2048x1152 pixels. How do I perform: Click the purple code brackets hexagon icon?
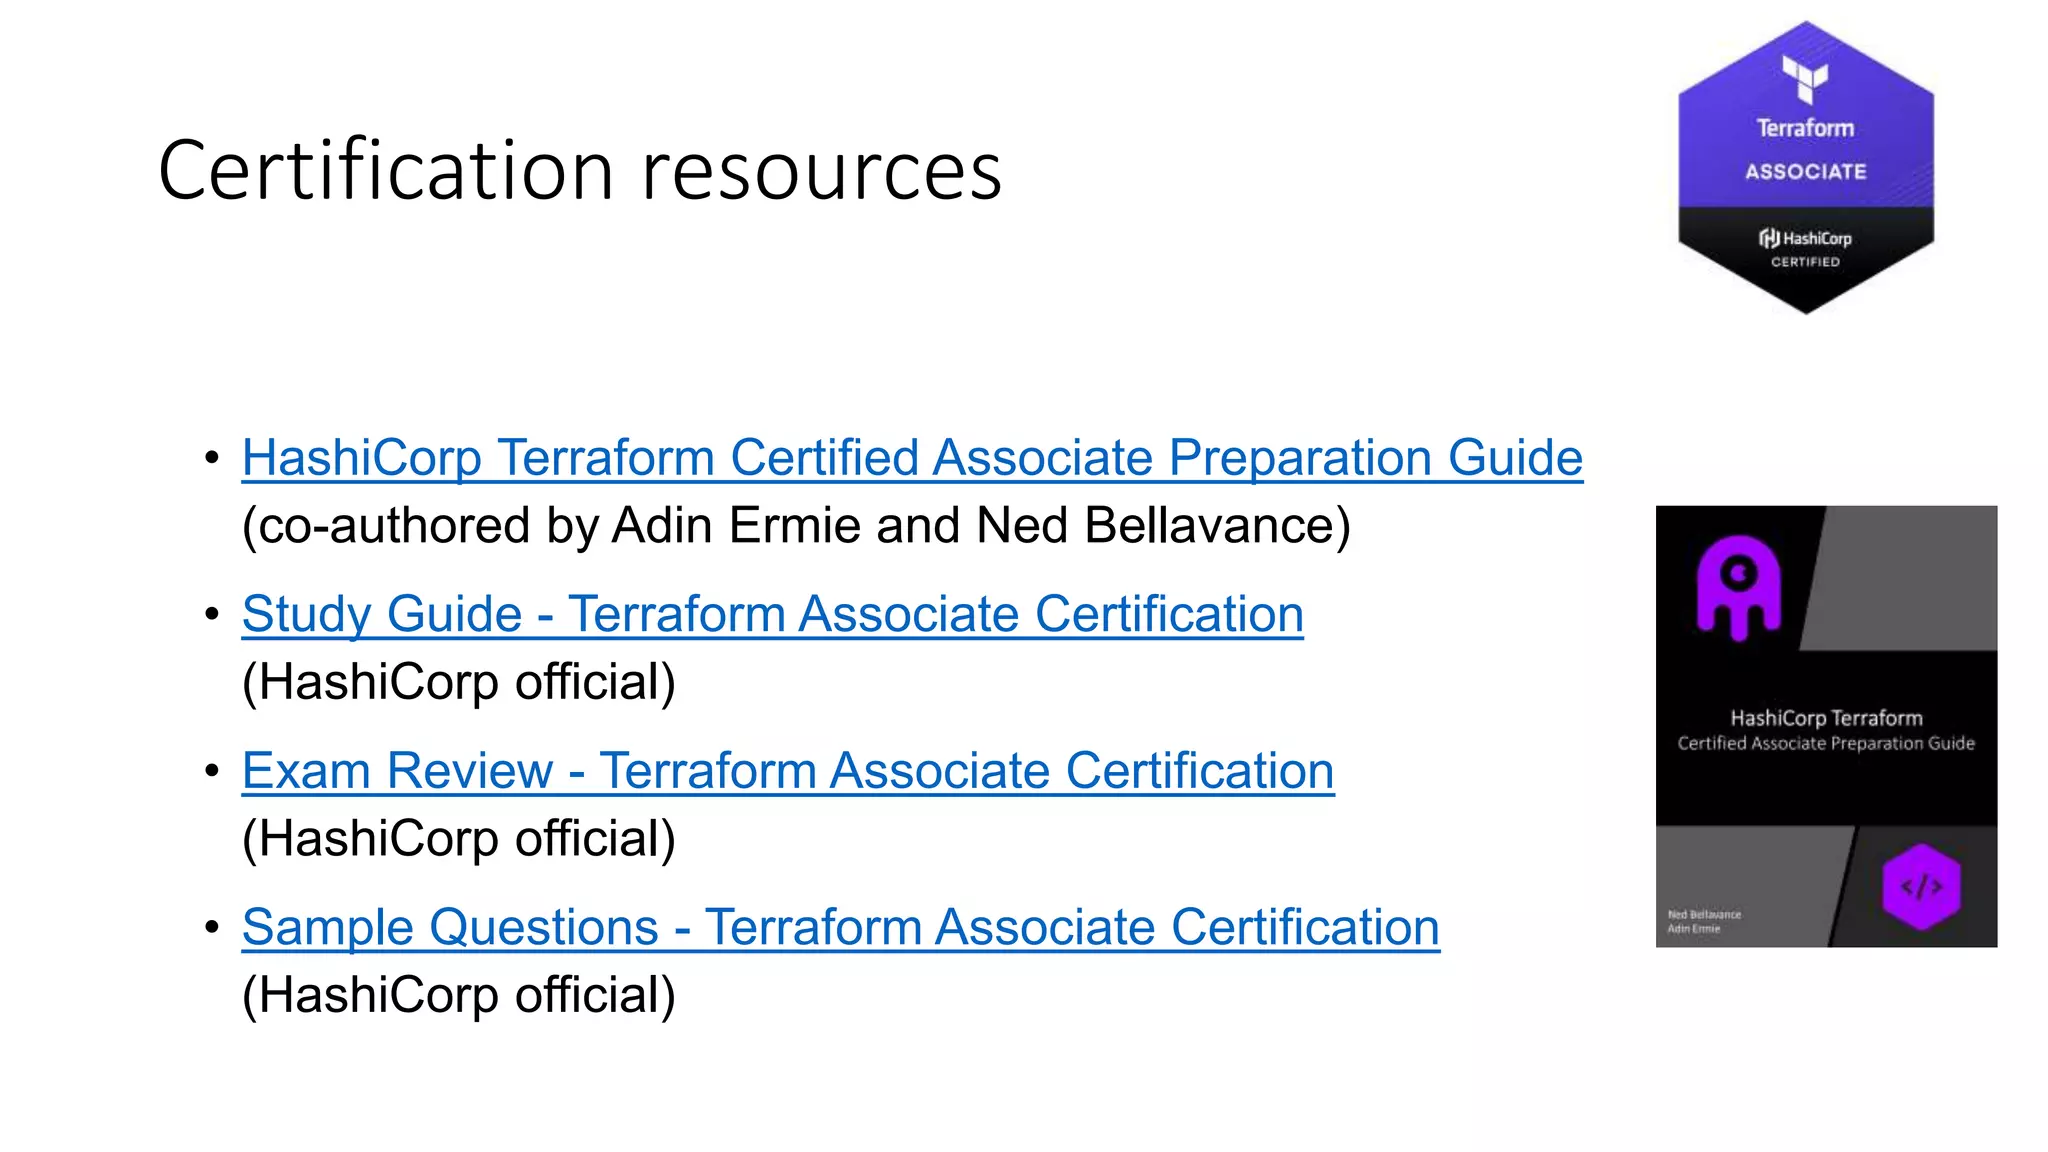[x=1921, y=886]
